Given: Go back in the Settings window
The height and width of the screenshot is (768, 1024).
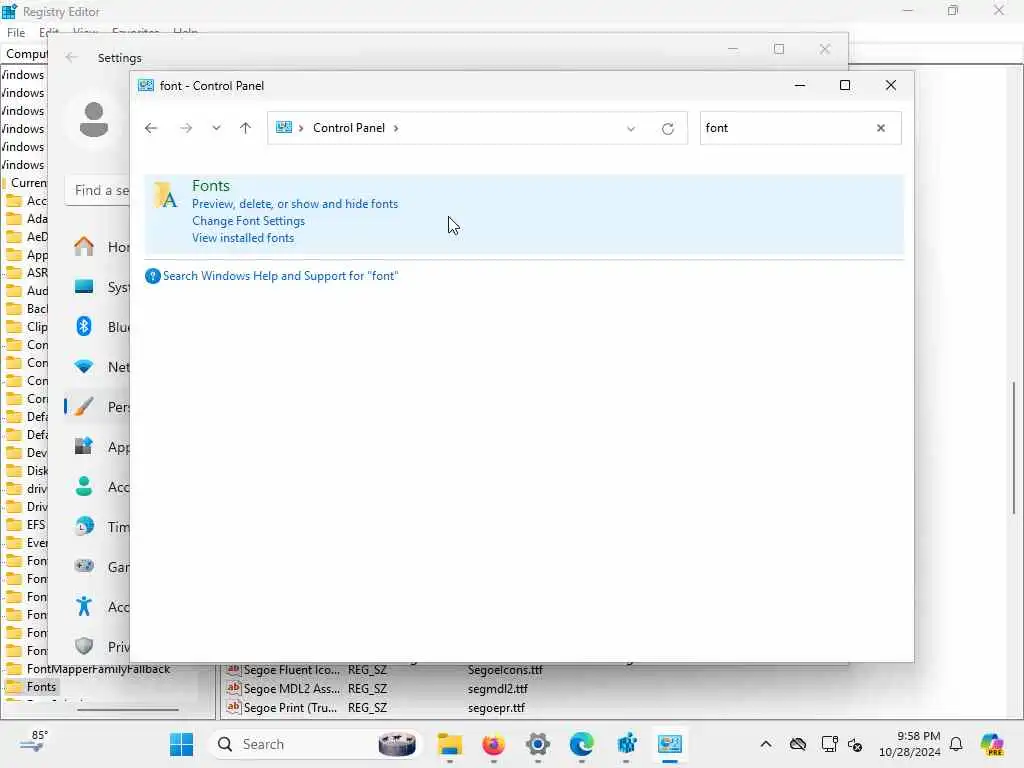Looking at the screenshot, I should [72, 57].
